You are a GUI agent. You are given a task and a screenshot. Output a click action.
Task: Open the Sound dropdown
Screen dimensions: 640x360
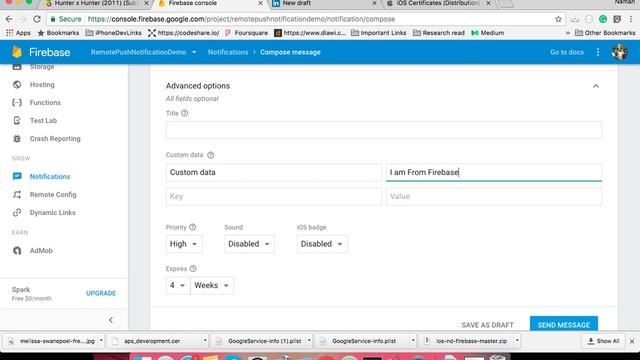click(x=249, y=244)
